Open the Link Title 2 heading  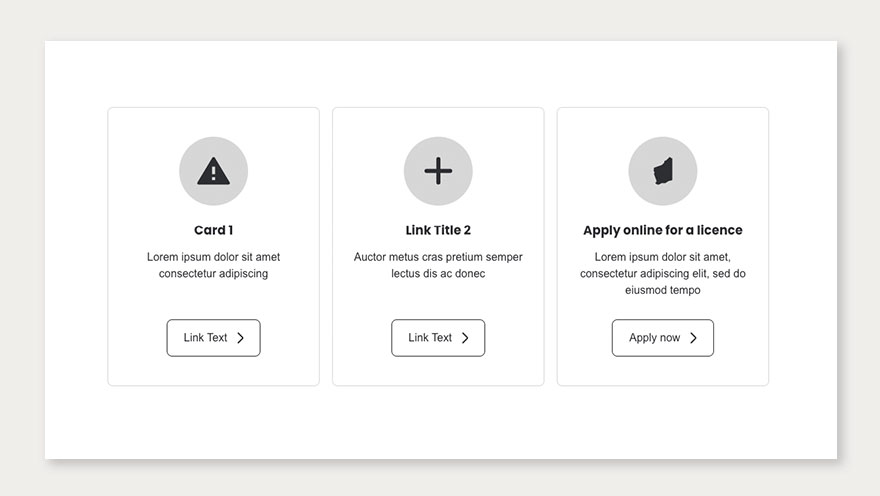point(438,230)
